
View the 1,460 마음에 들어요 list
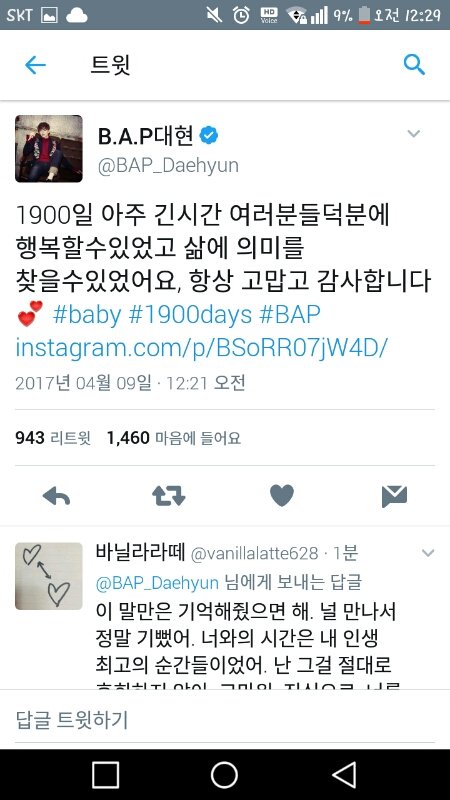click(173, 438)
